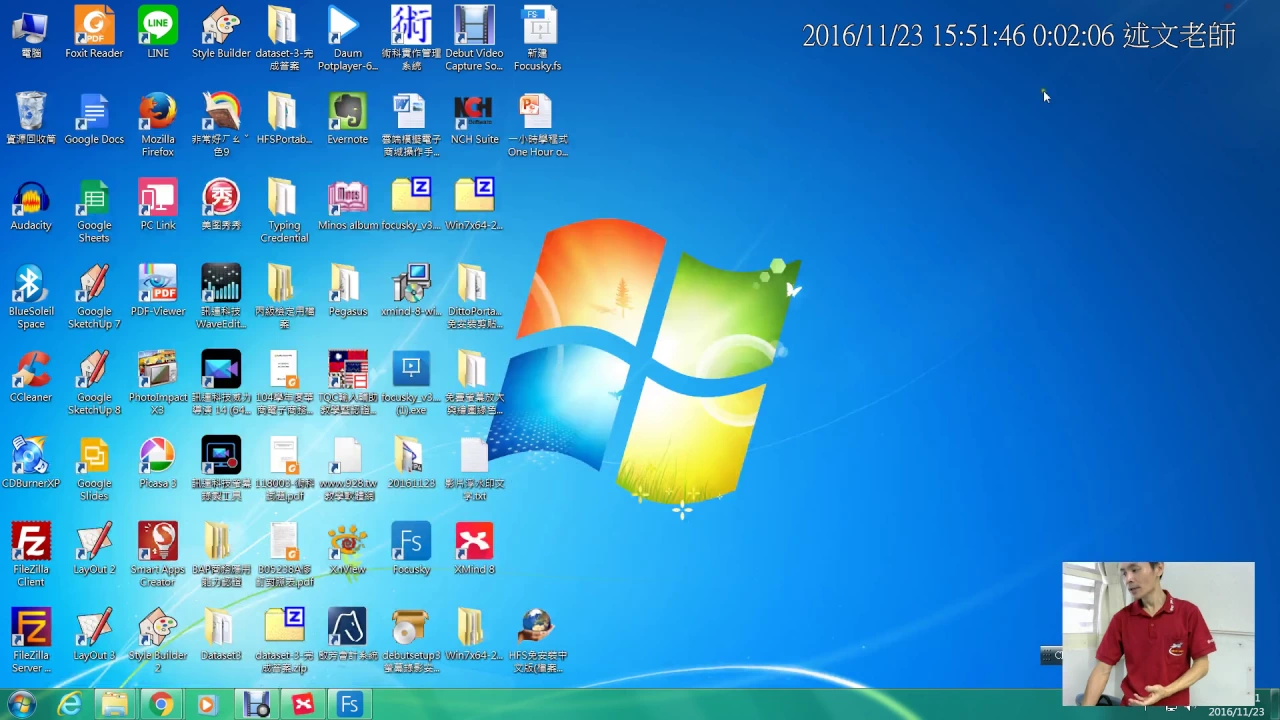
Task: Open the Windows Start menu
Action: click(x=21, y=704)
